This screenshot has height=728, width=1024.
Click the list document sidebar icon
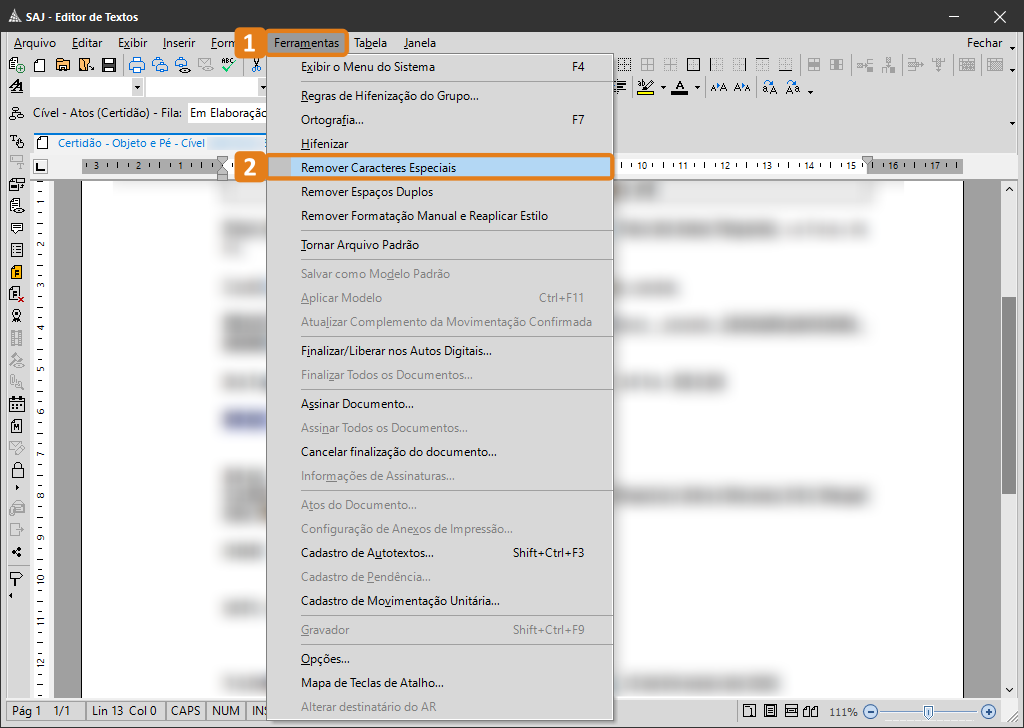point(17,250)
